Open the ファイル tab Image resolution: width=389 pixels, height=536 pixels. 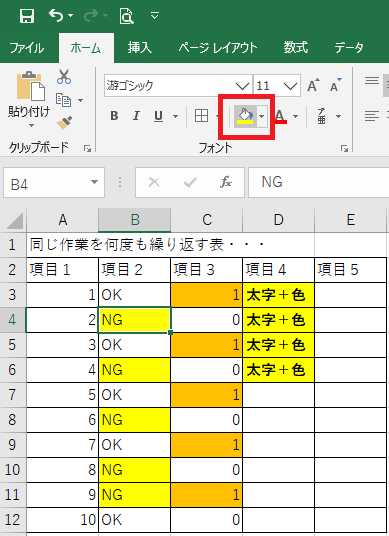click(27, 48)
